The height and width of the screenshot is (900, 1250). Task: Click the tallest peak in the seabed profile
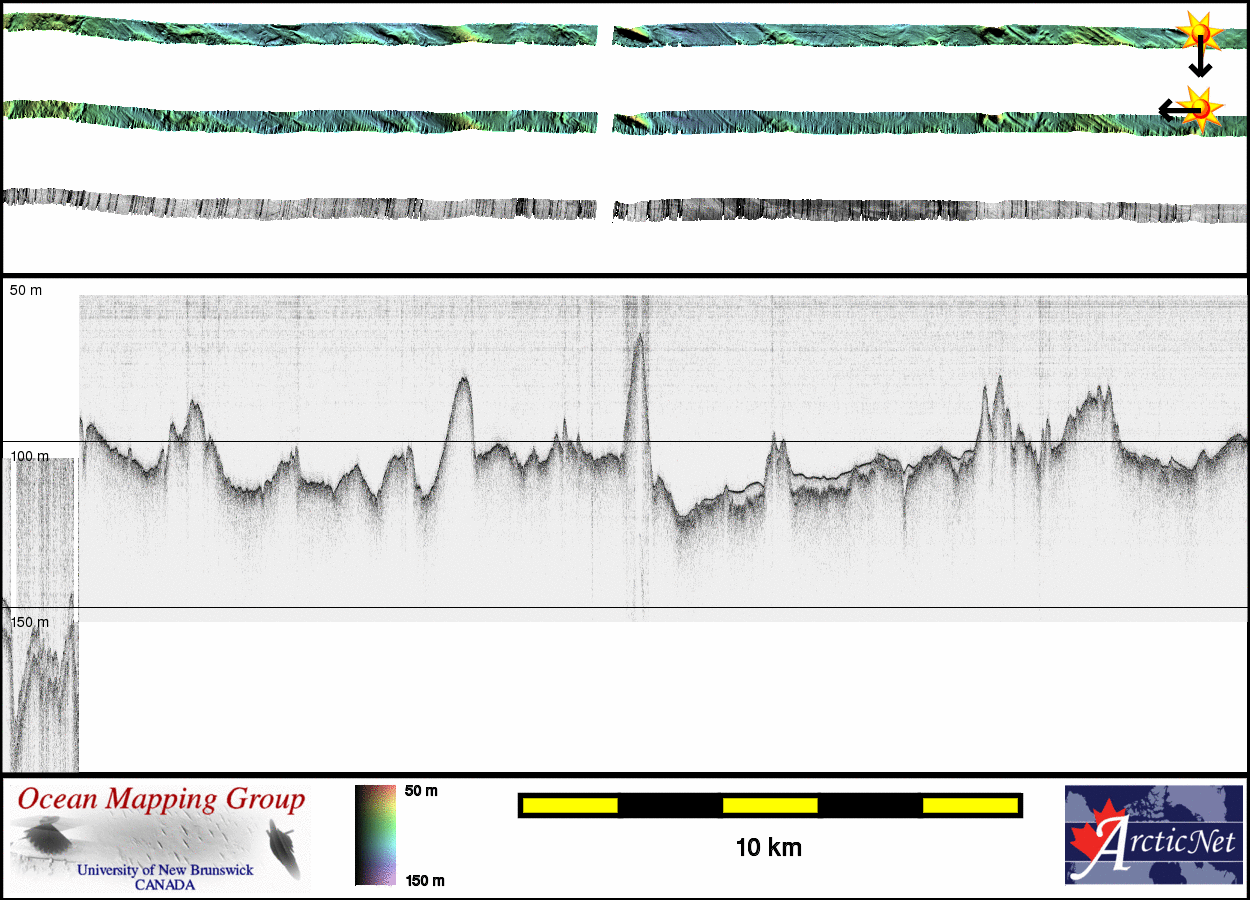tap(637, 338)
